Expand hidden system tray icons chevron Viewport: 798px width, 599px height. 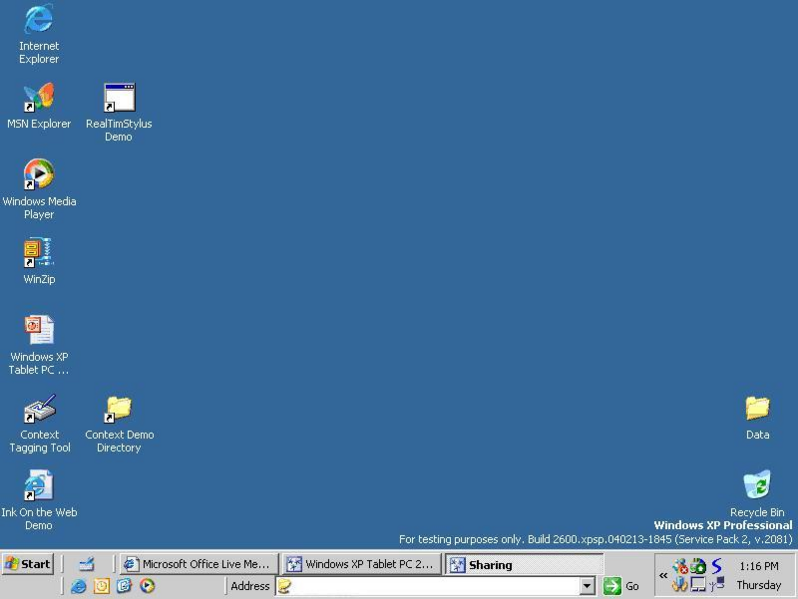pyautogui.click(x=662, y=575)
